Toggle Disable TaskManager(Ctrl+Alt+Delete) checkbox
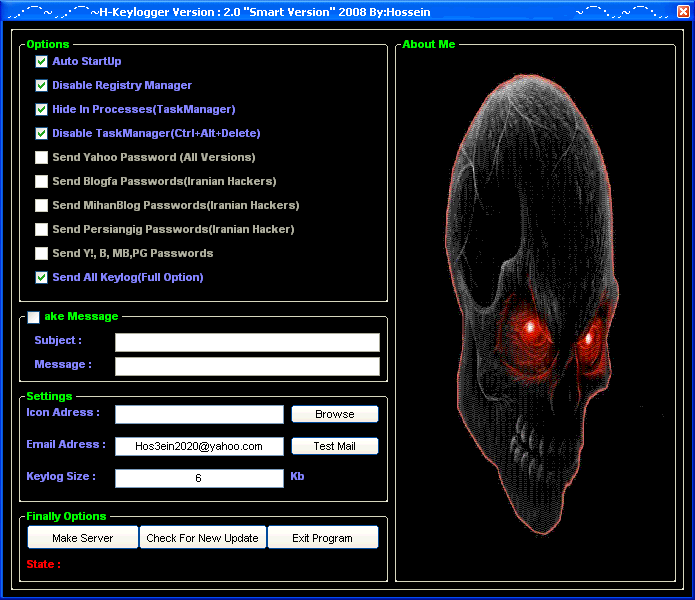This screenshot has width=695, height=600. pos(42,133)
